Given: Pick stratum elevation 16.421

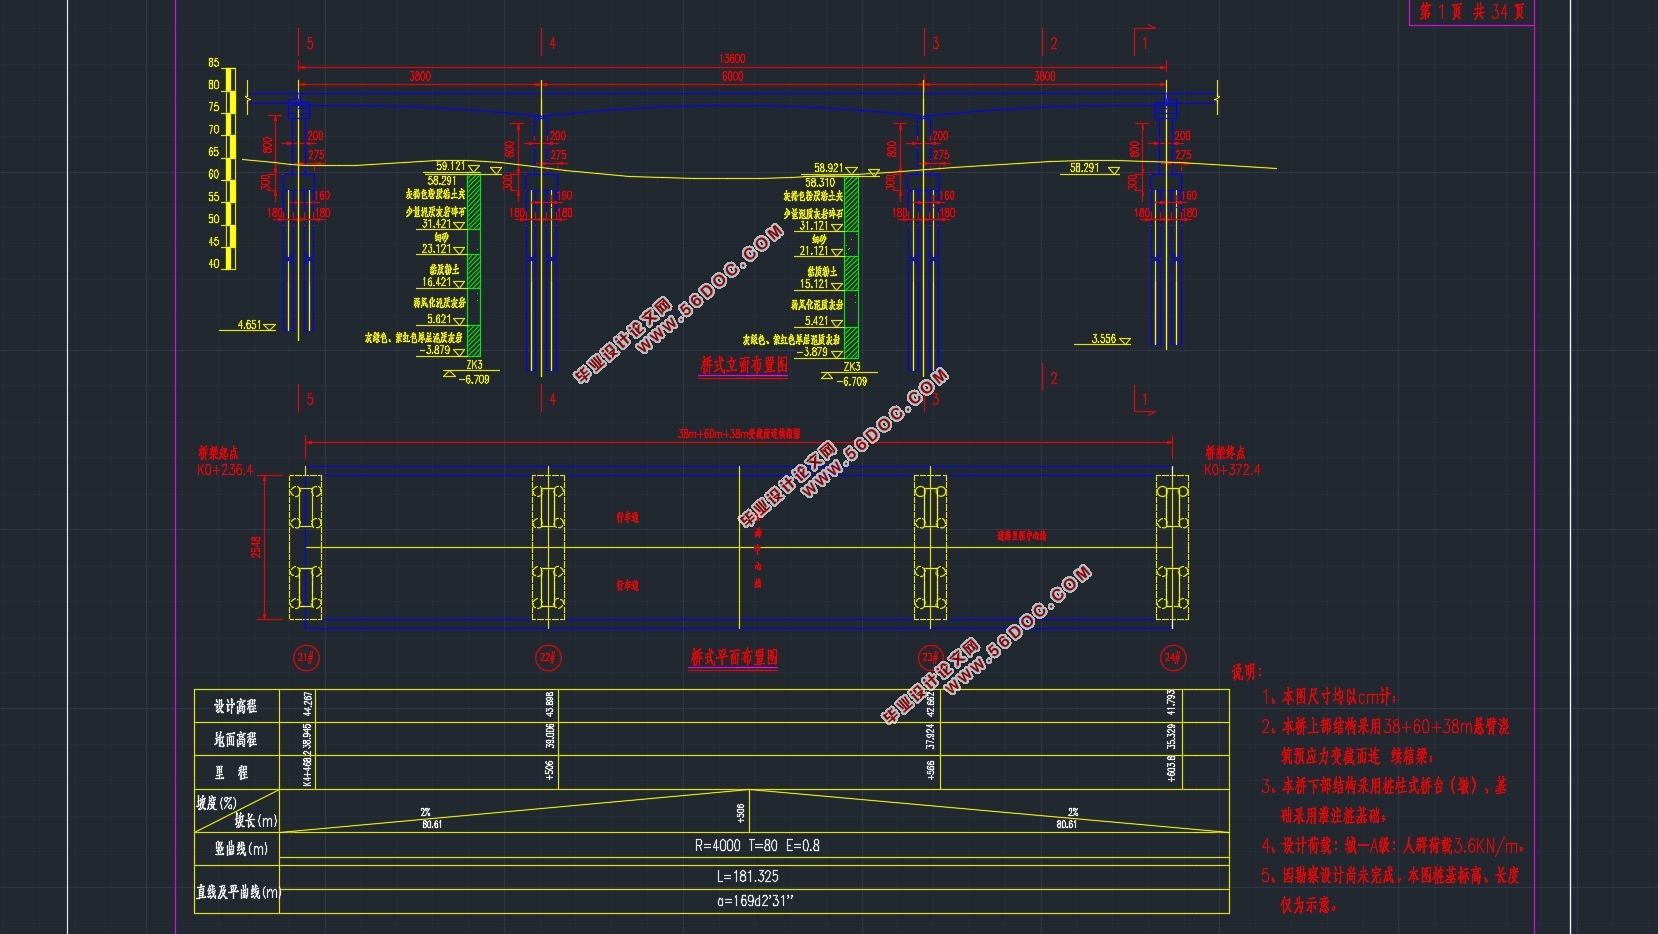Looking at the screenshot, I should pos(436,282).
